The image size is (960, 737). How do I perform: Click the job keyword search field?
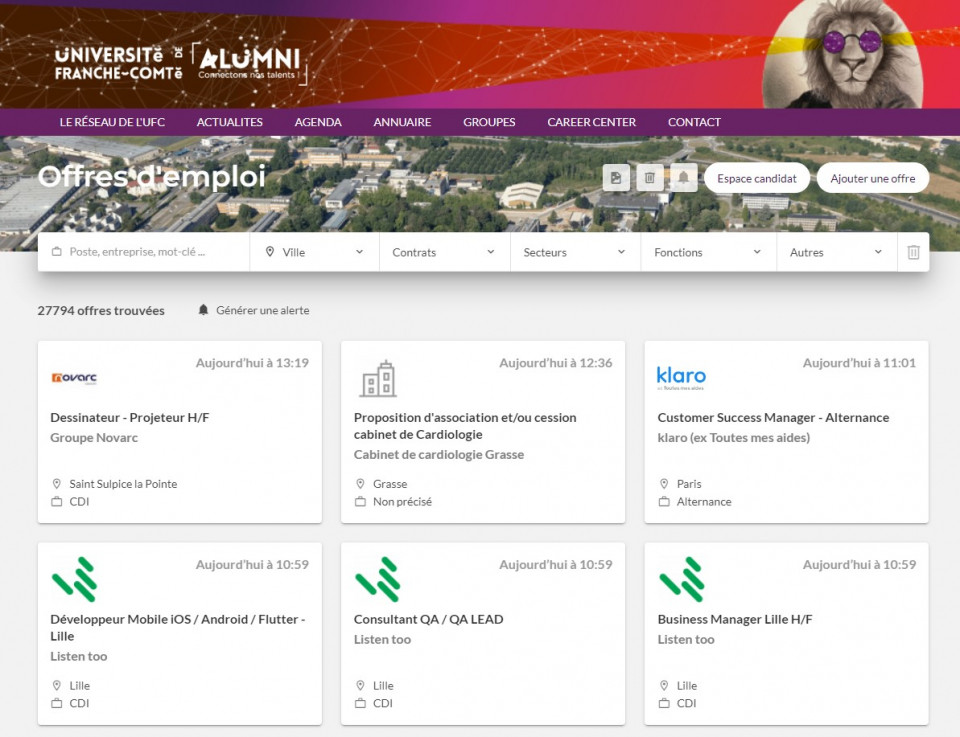click(150, 252)
